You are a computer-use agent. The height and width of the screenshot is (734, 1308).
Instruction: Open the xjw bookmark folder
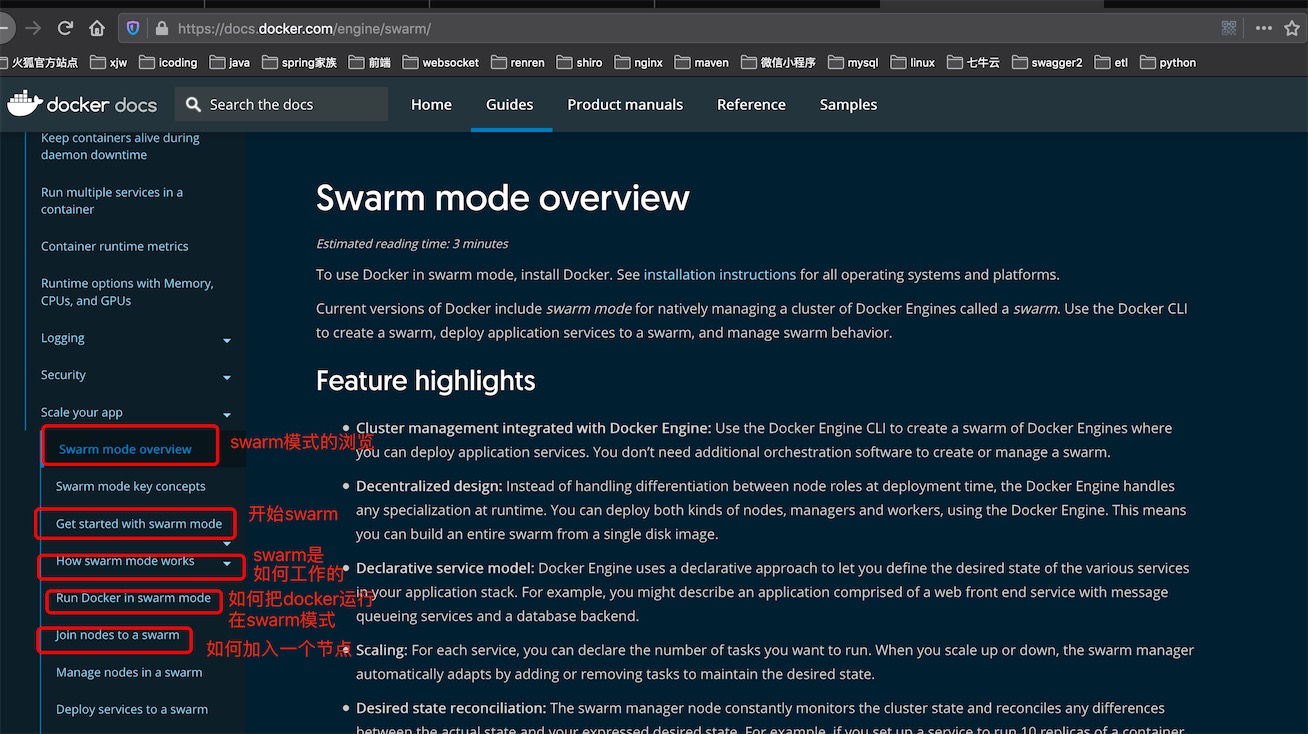(109, 62)
